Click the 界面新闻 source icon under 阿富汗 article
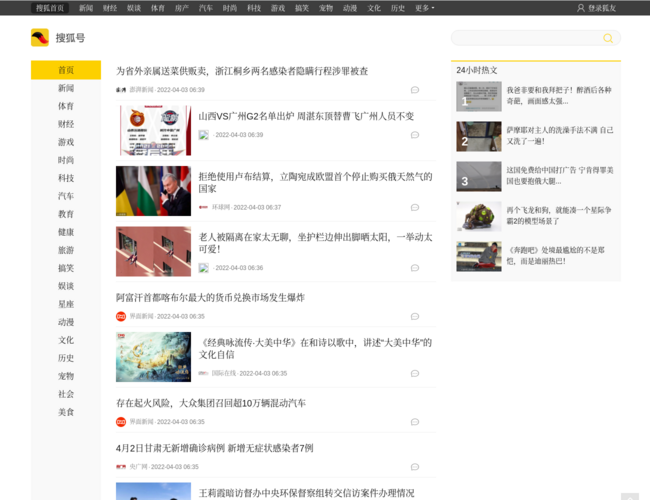Image resolution: width=650 pixels, height=500 pixels. point(121,316)
